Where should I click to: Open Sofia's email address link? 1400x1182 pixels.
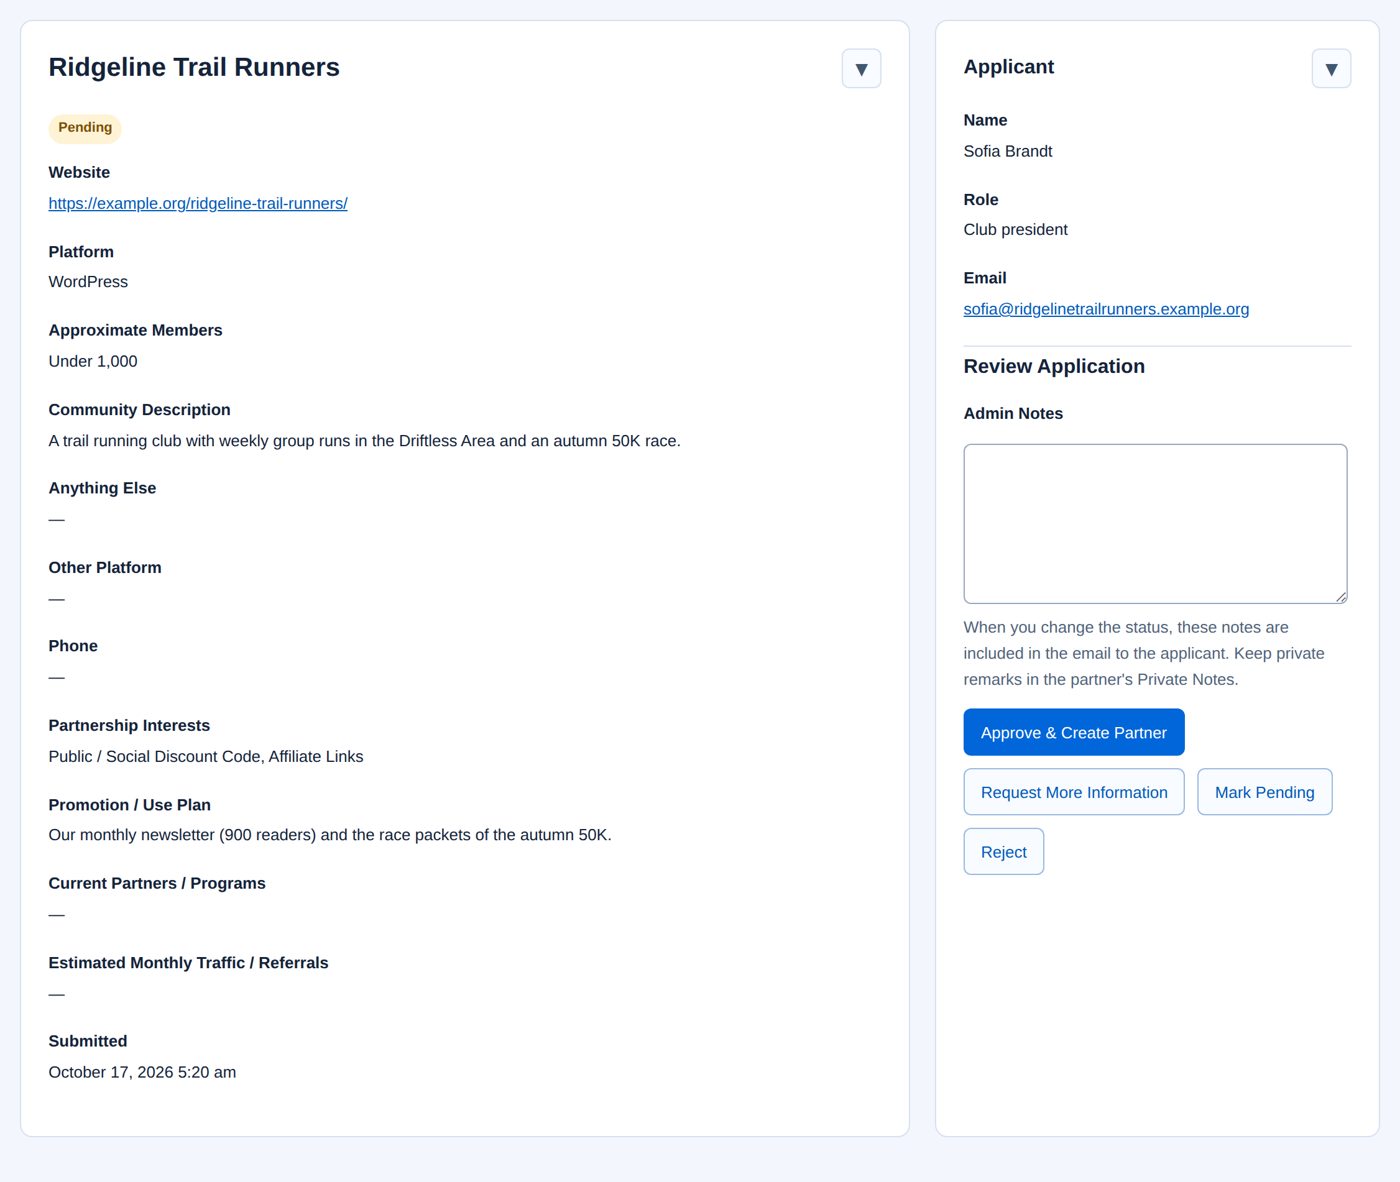[1106, 309]
